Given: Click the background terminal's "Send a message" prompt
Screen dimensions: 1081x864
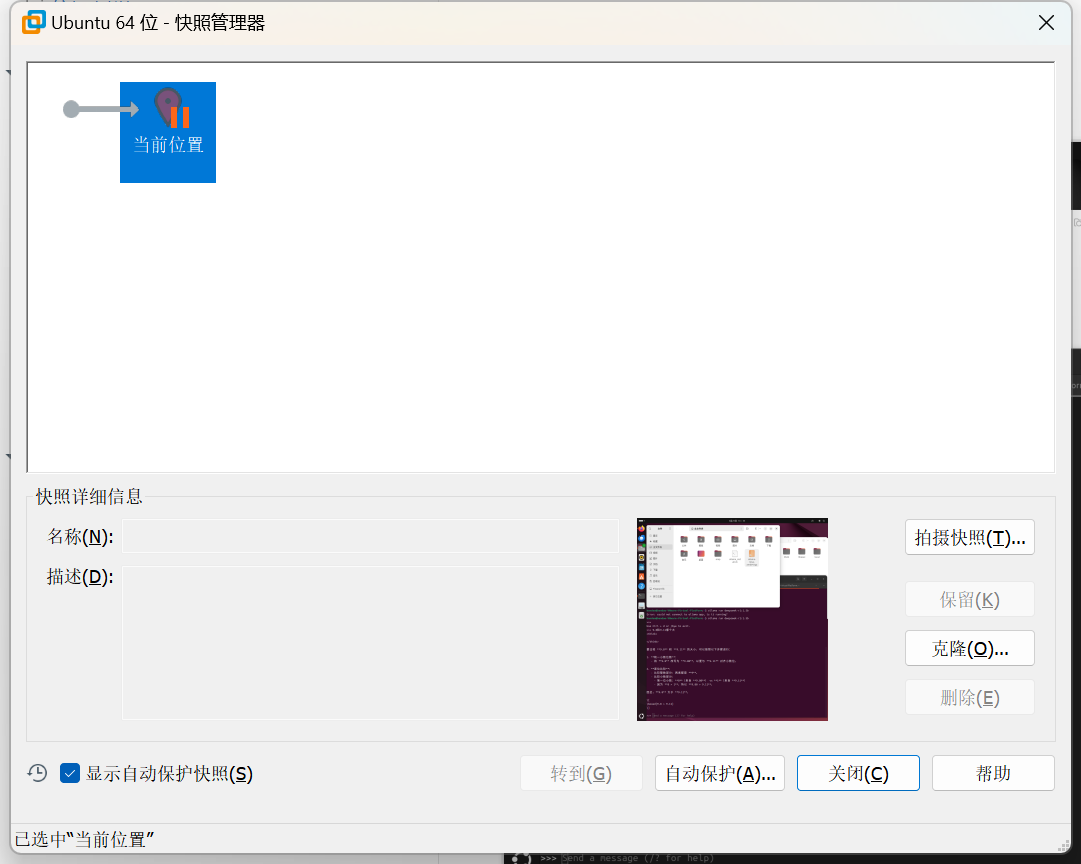Looking at the screenshot, I should 640,858.
